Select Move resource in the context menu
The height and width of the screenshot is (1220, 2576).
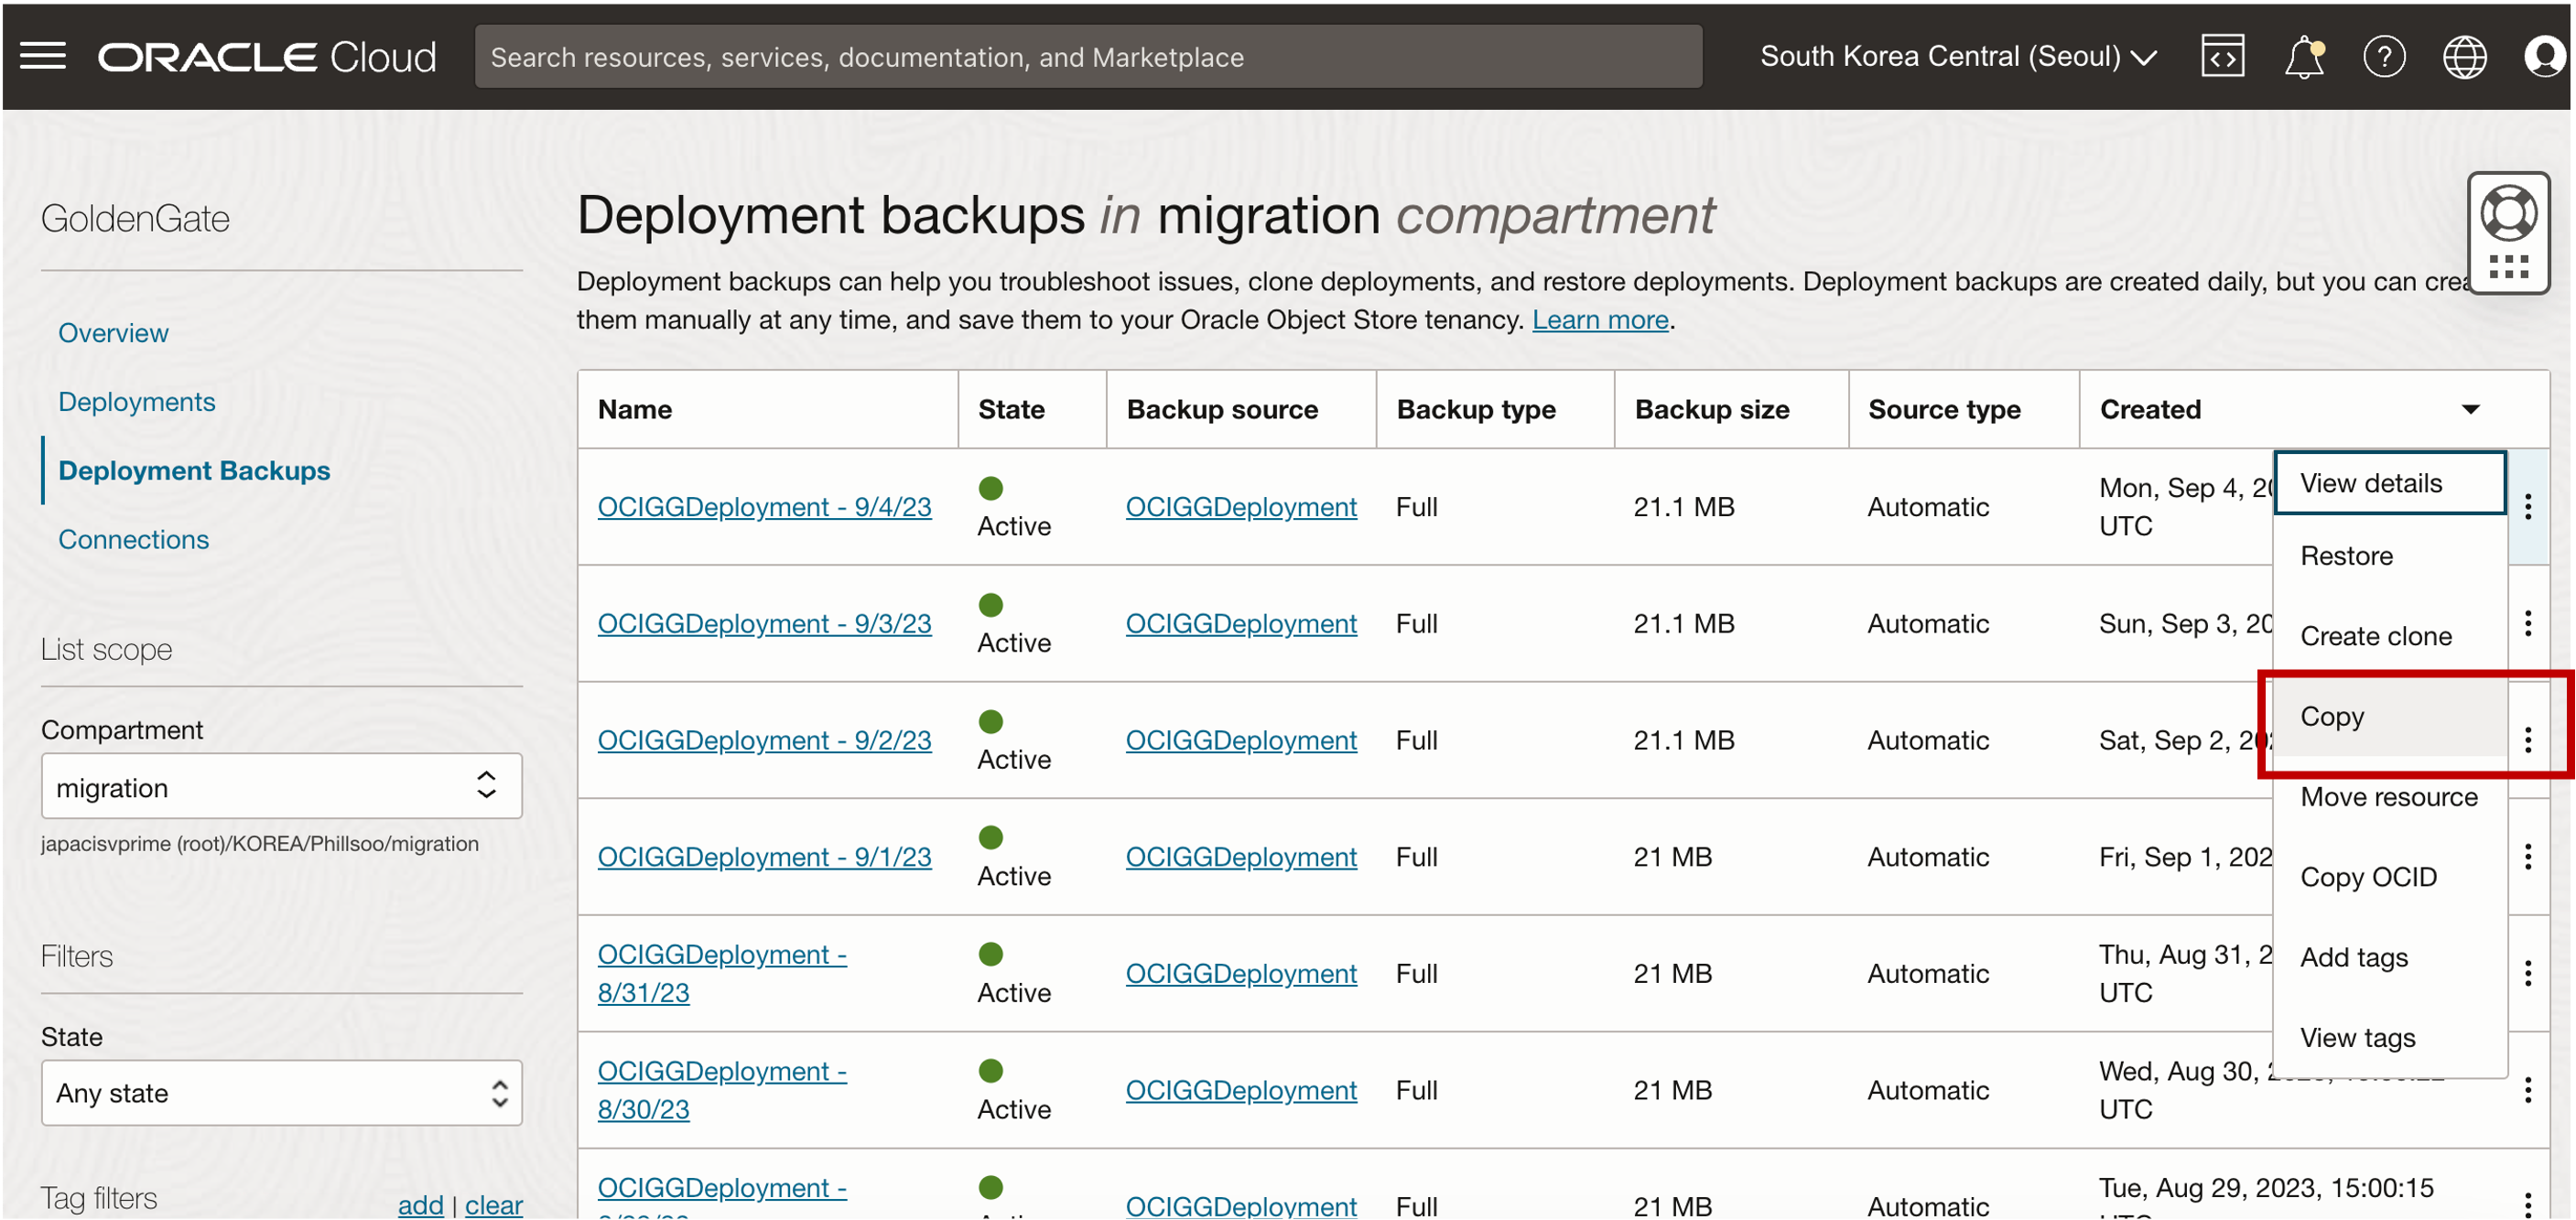(2390, 798)
